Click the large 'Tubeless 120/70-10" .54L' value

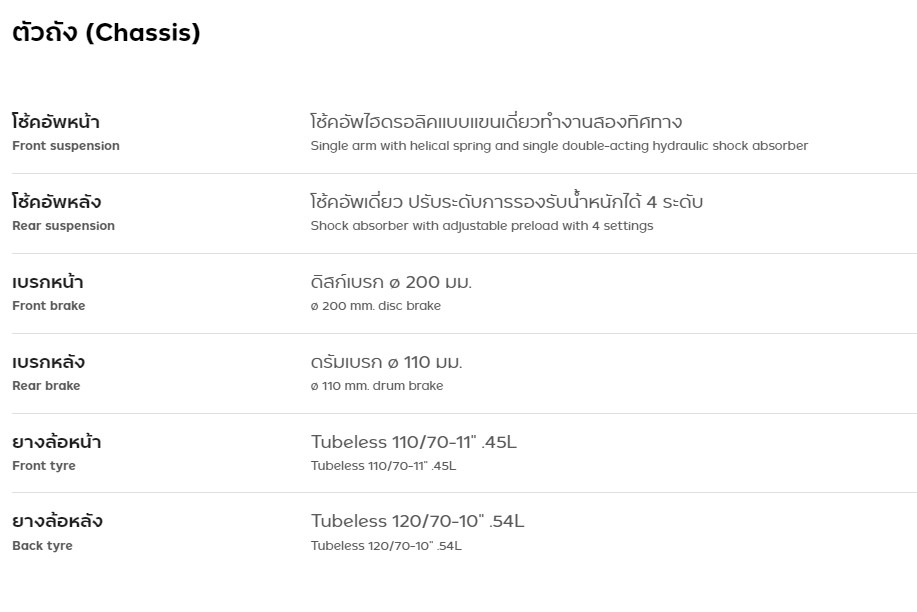(417, 521)
